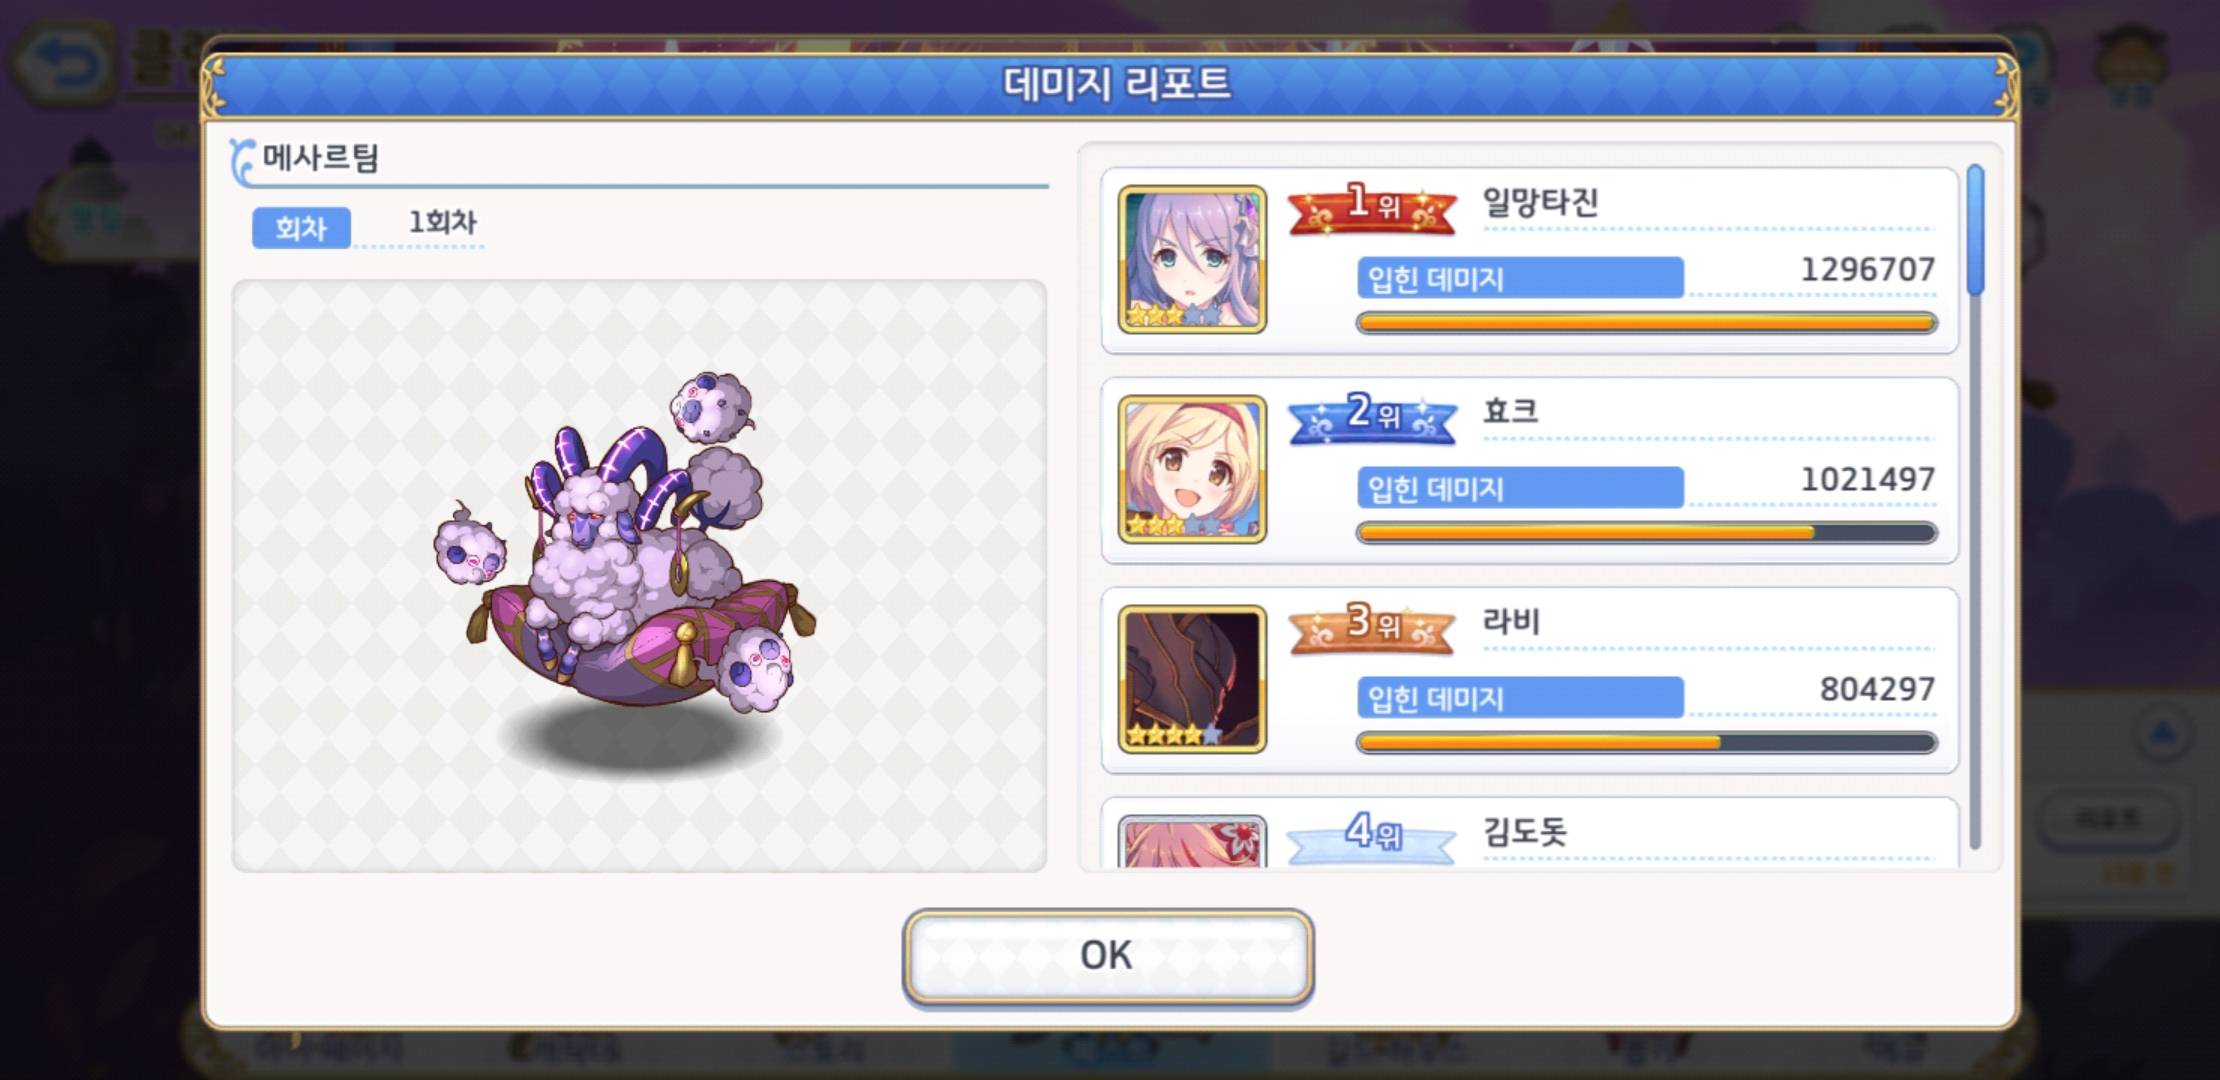Click 라비's damage progress bar
This screenshot has height=1080, width=2220.
(x=1647, y=743)
